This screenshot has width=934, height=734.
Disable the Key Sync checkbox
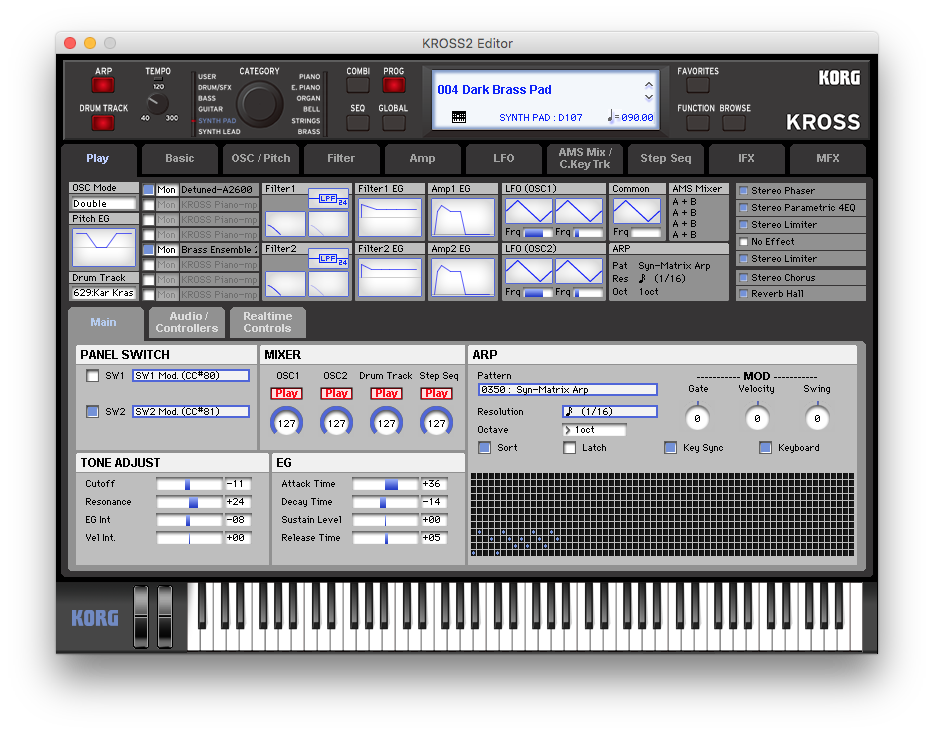[x=671, y=448]
